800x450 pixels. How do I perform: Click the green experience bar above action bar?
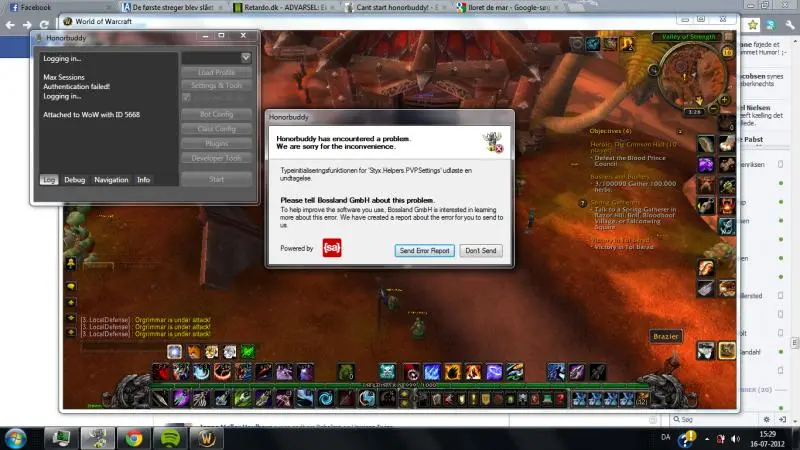pos(398,385)
